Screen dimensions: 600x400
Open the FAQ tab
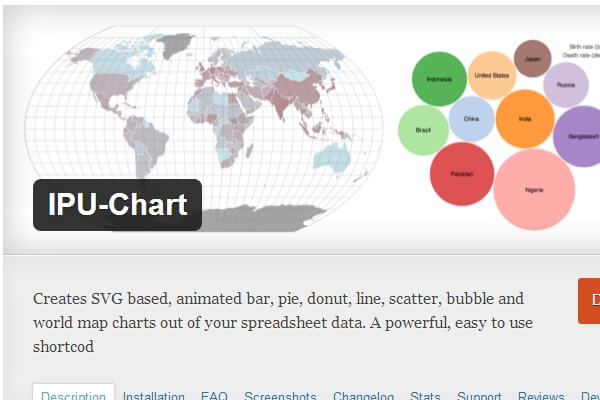pos(214,395)
